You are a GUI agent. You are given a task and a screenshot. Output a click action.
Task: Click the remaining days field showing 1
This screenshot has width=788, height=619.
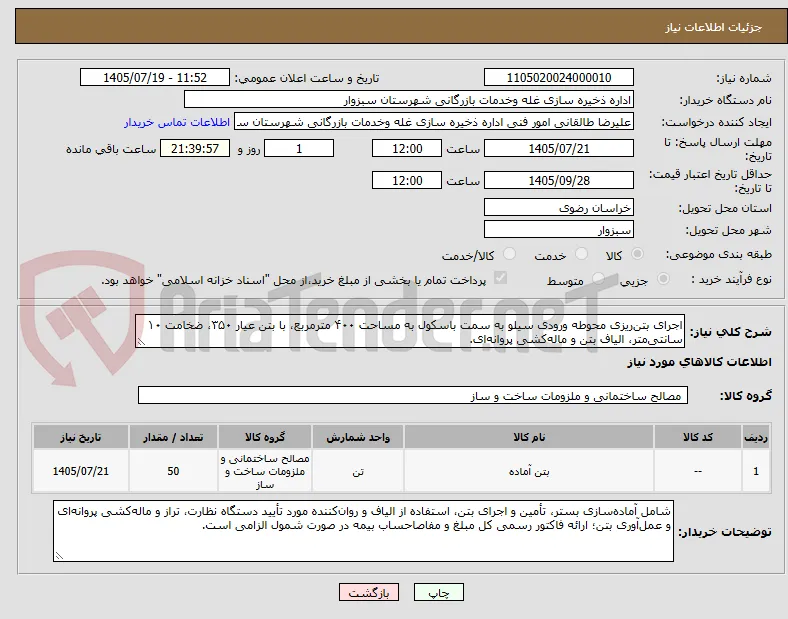[x=299, y=149]
